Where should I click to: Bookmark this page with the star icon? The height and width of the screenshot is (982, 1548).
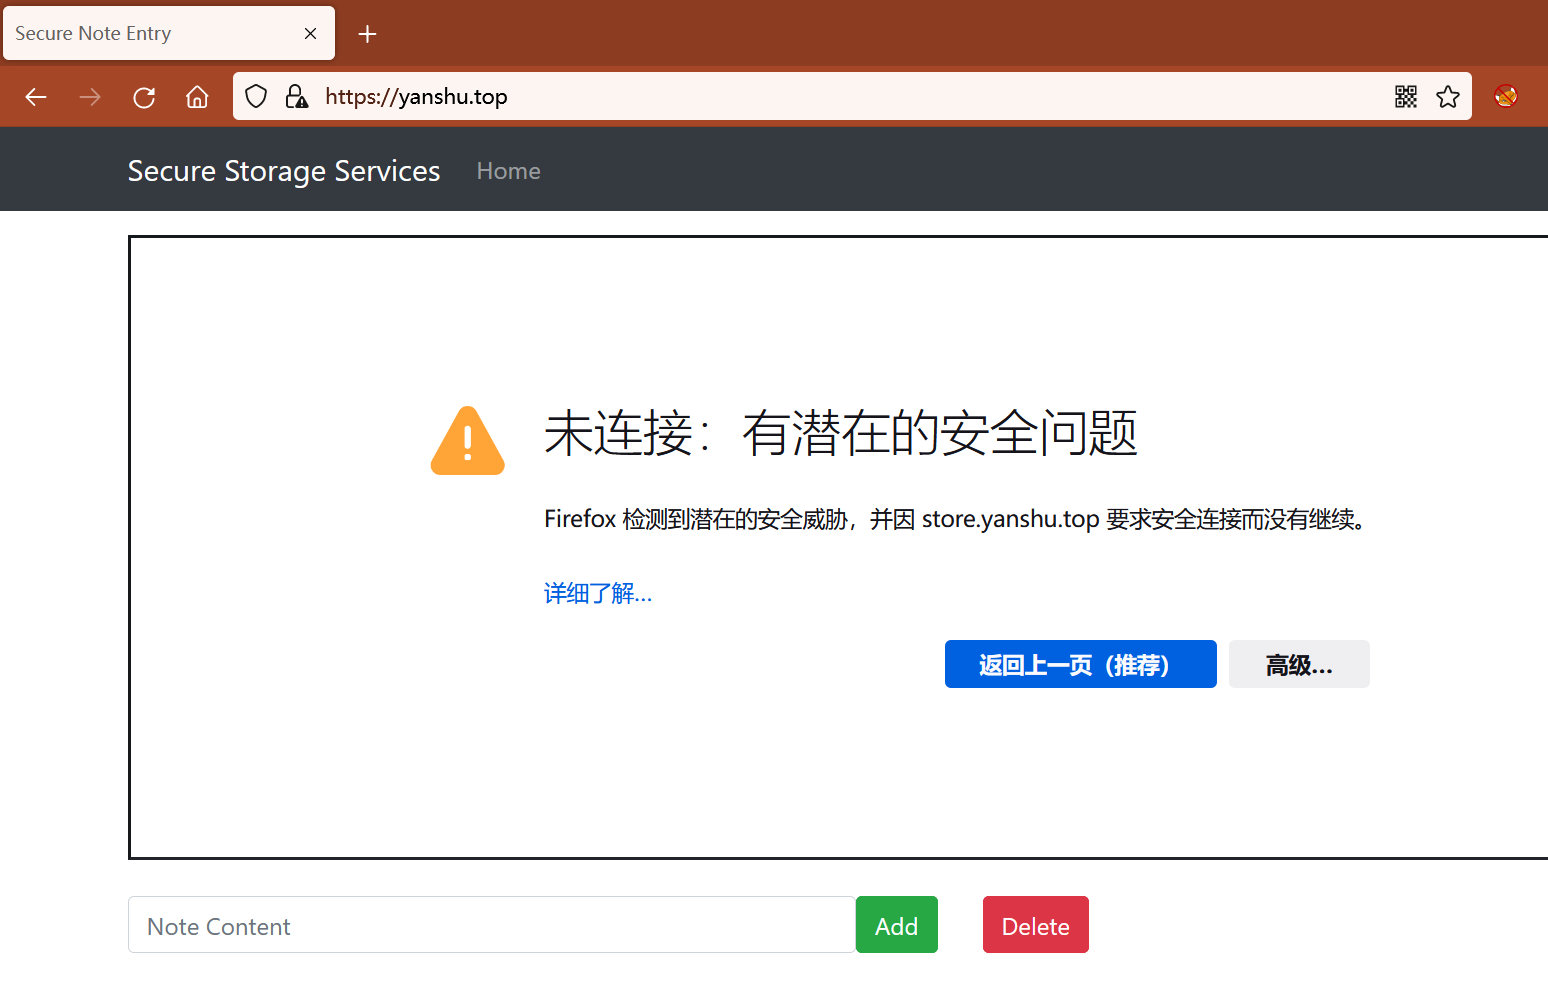[1448, 96]
